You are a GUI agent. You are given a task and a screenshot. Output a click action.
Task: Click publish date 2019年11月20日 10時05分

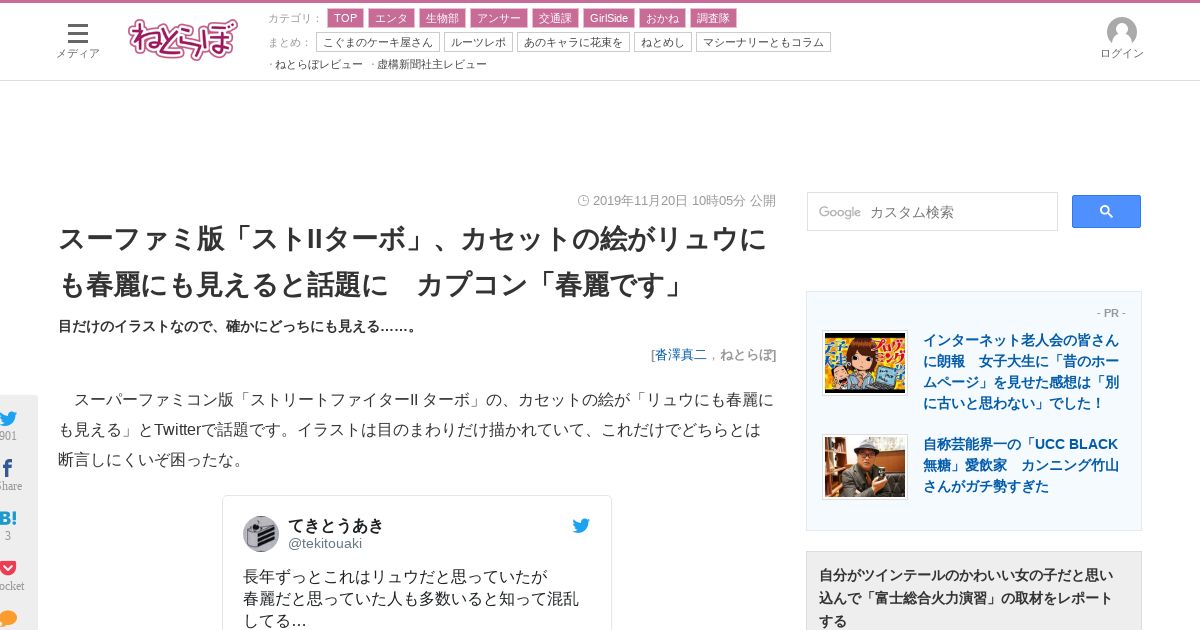coord(669,200)
